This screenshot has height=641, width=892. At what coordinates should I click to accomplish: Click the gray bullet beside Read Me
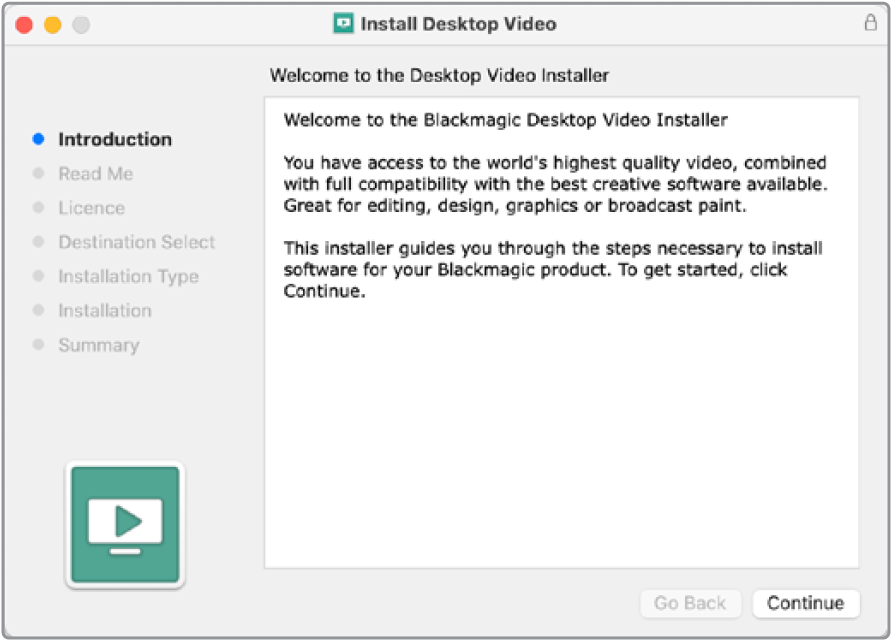[38, 174]
